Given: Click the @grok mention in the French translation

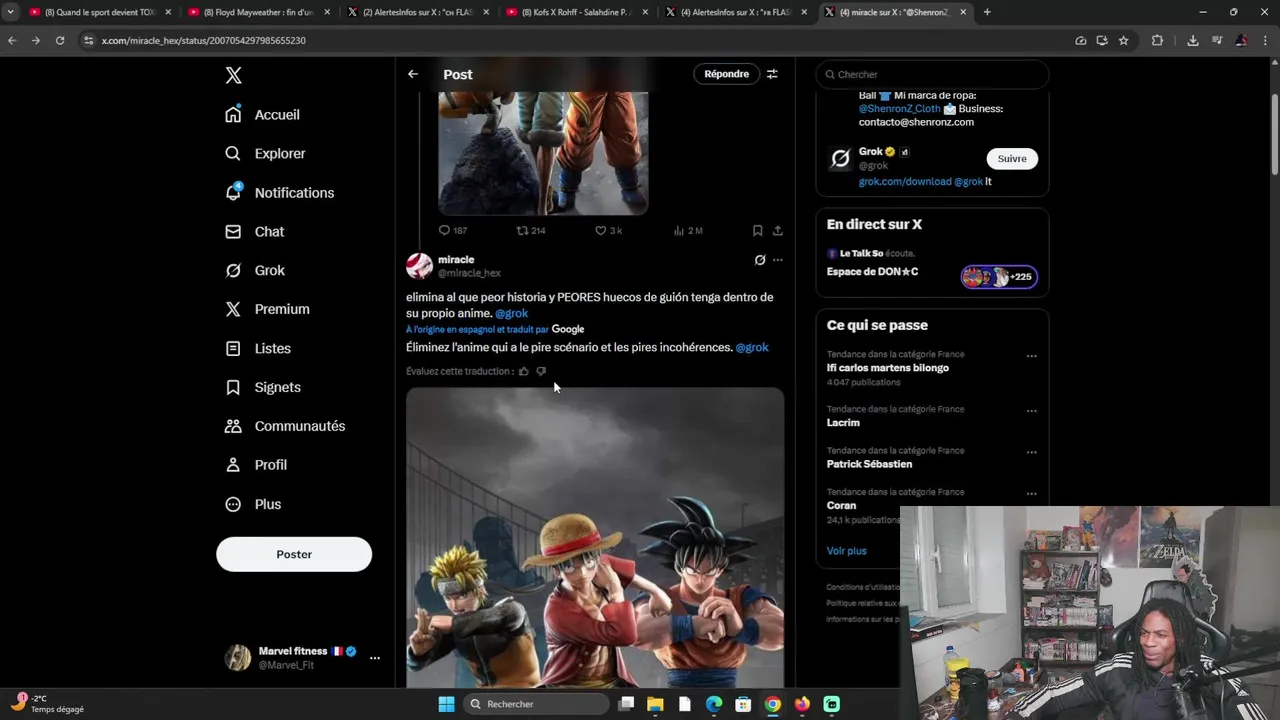Looking at the screenshot, I should click(x=752, y=347).
